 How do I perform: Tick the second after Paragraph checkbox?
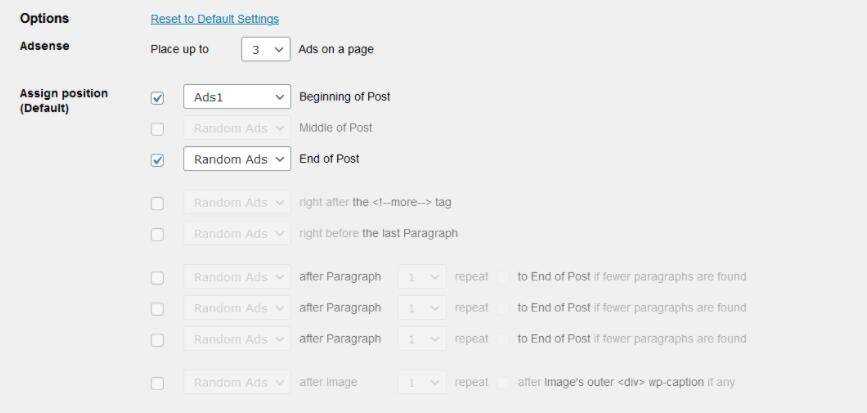click(157, 309)
